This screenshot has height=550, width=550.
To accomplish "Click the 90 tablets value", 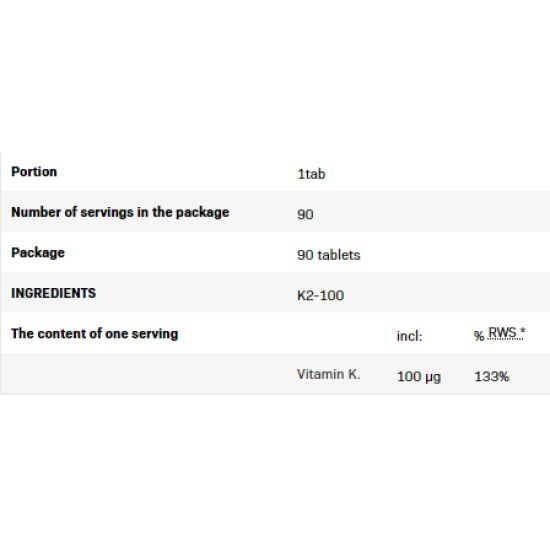I will click(x=329, y=255).
